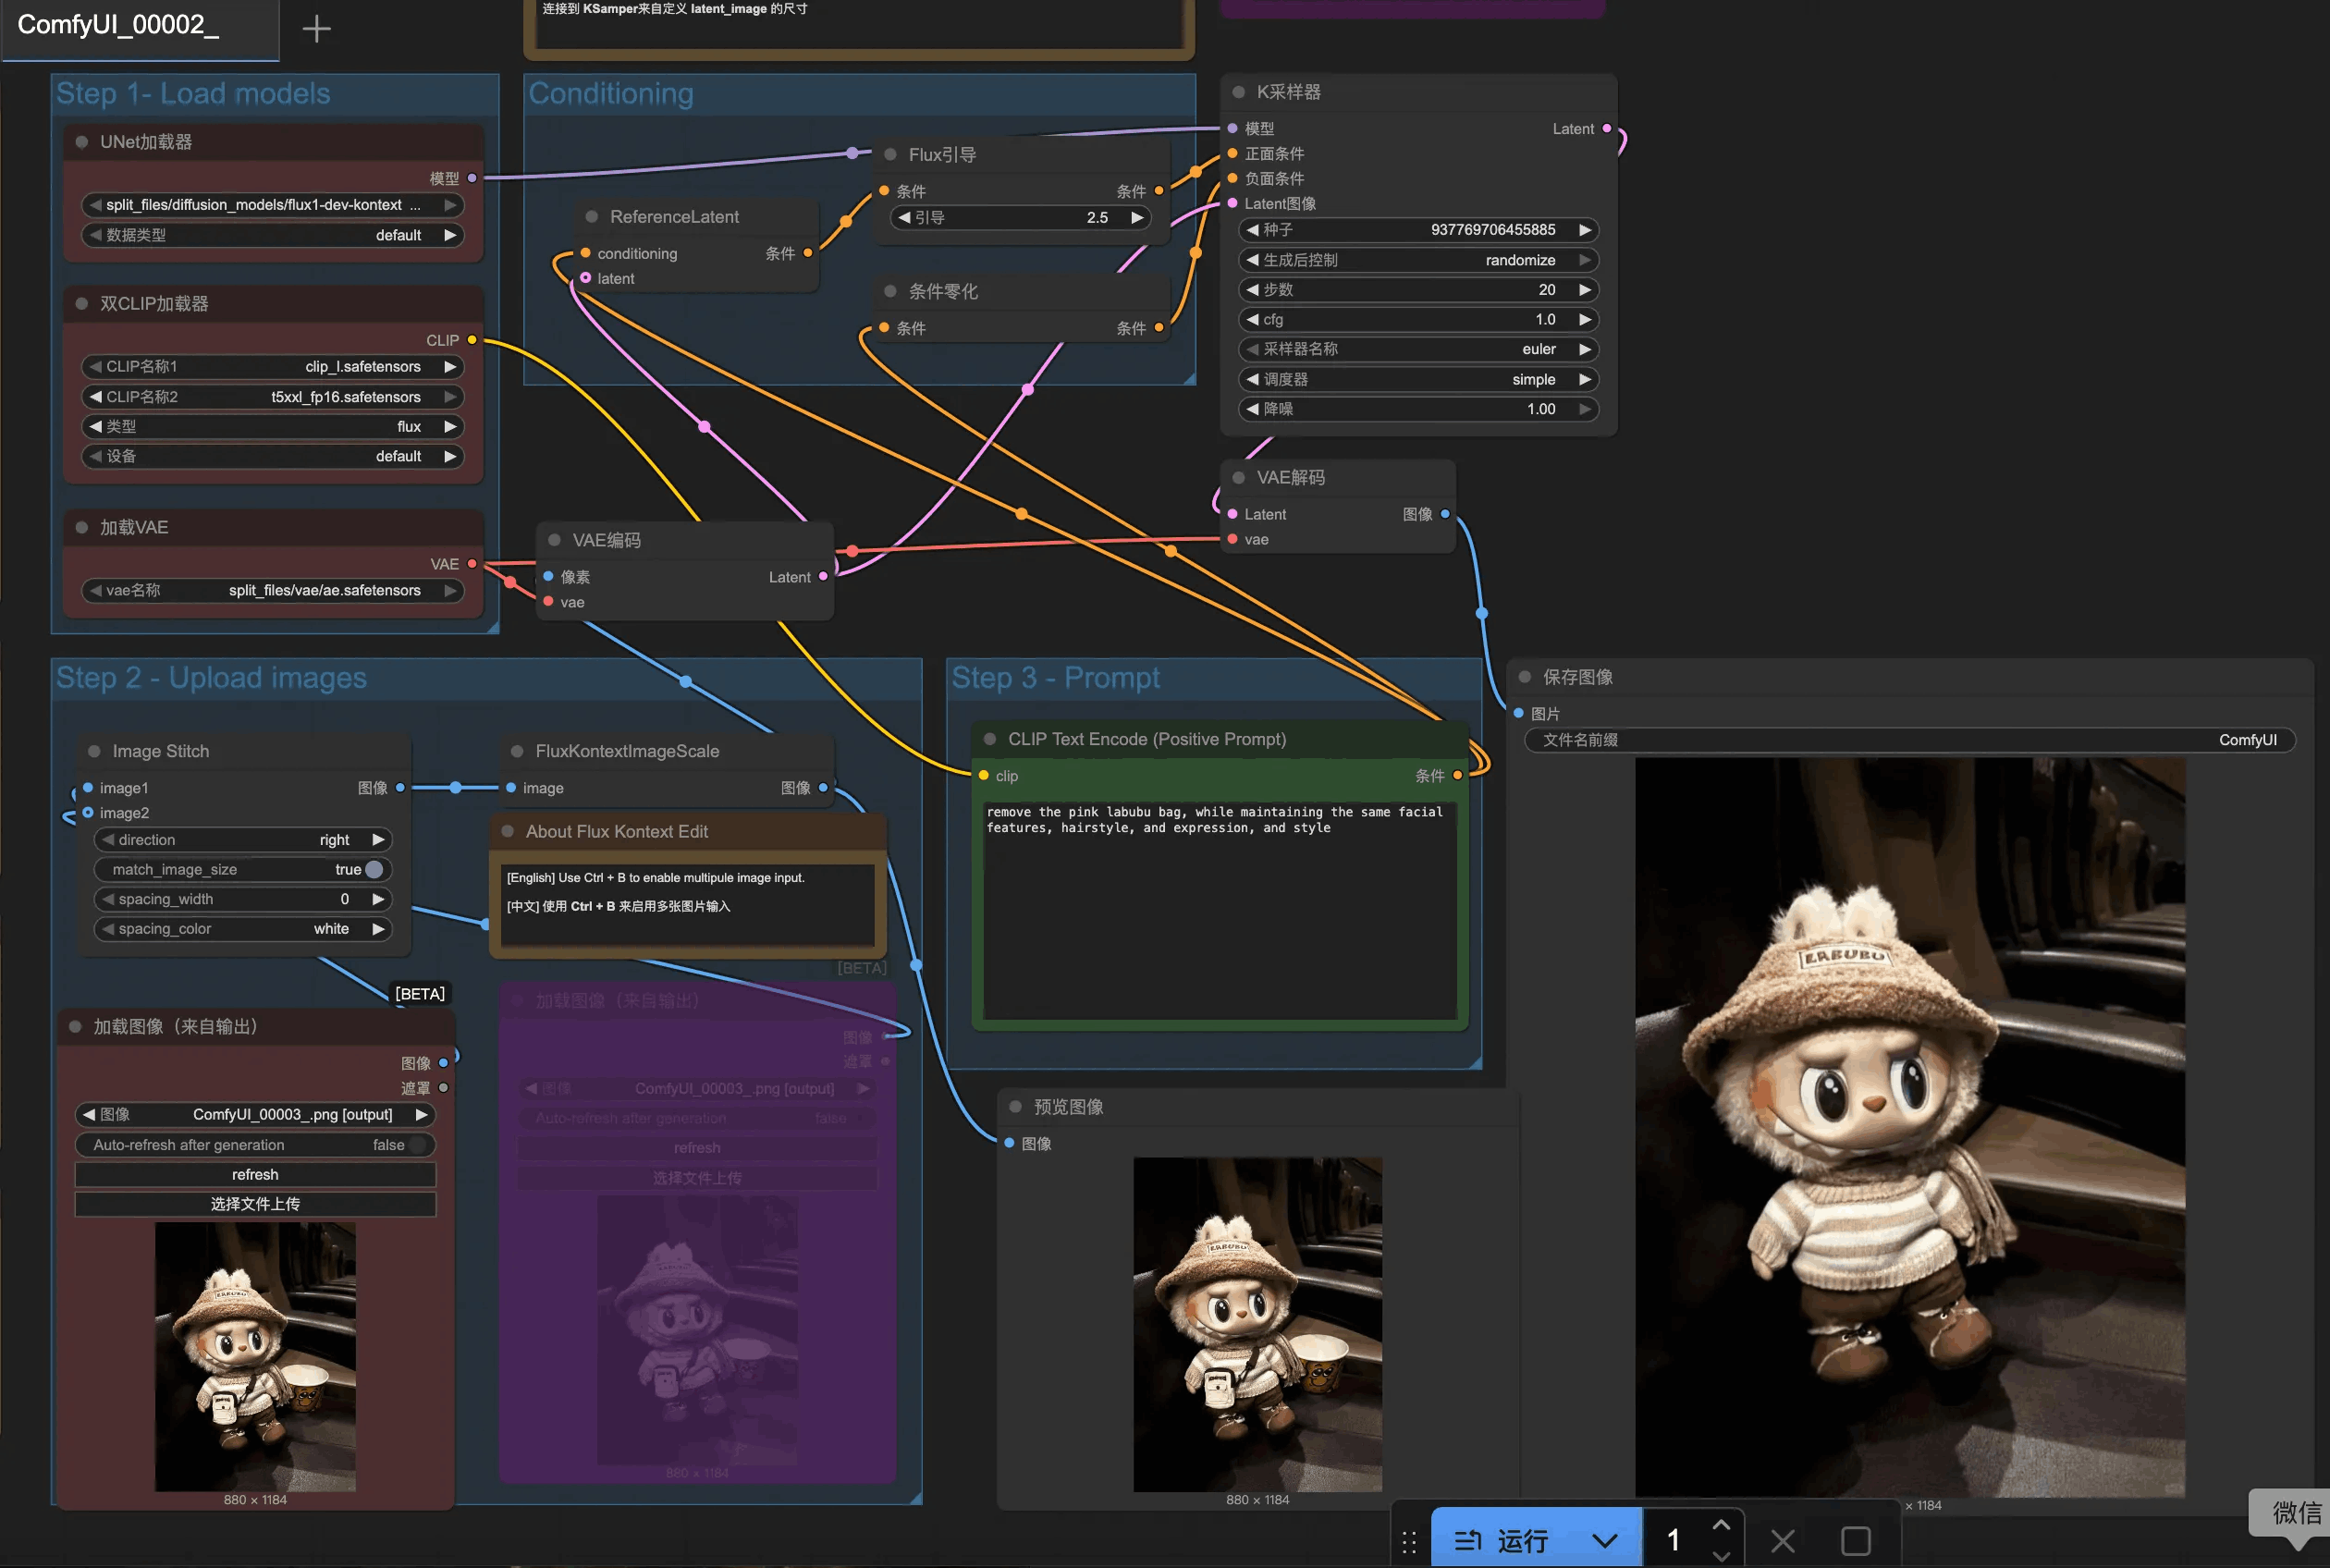
Task: Click the refresh button in 加载图像 node
Action: [x=255, y=1174]
